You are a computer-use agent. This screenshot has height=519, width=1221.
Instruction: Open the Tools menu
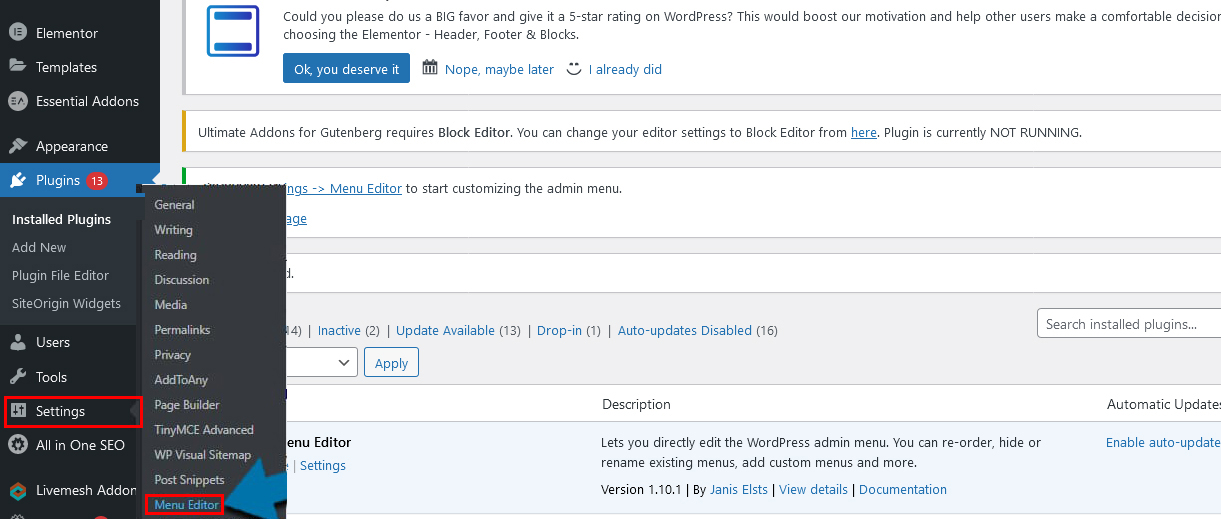click(x=51, y=377)
